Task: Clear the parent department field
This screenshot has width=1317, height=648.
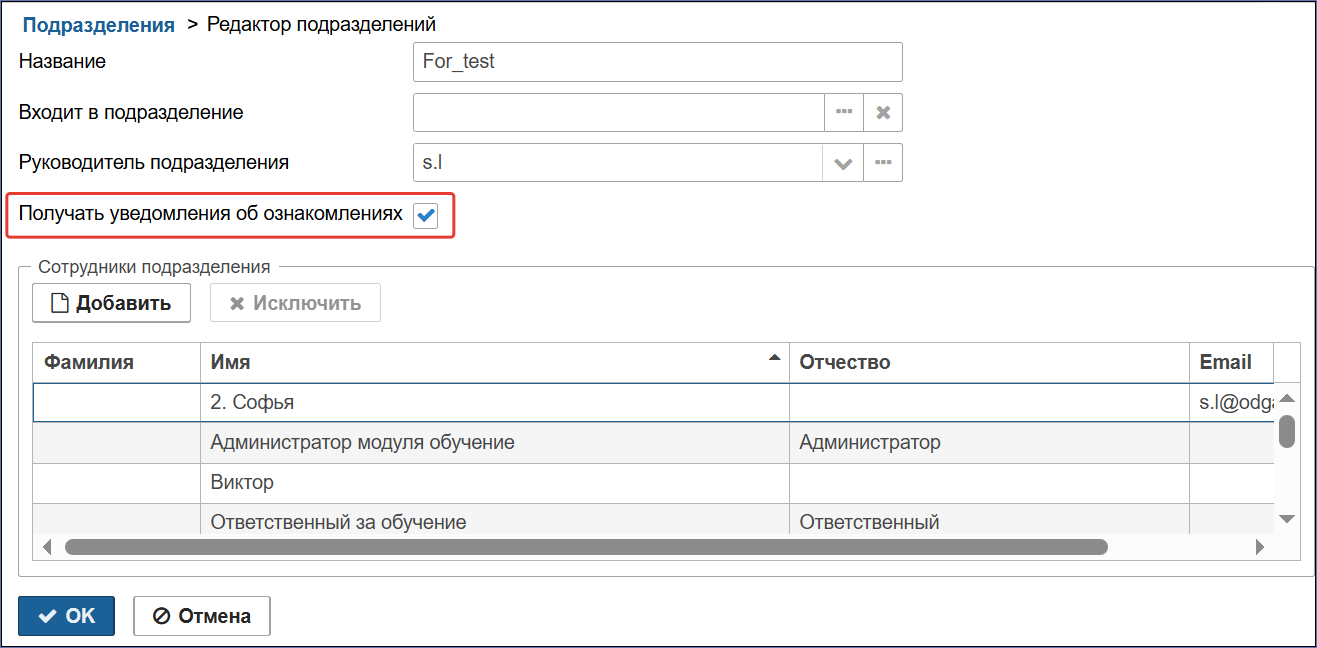Action: pyautogui.click(x=883, y=113)
